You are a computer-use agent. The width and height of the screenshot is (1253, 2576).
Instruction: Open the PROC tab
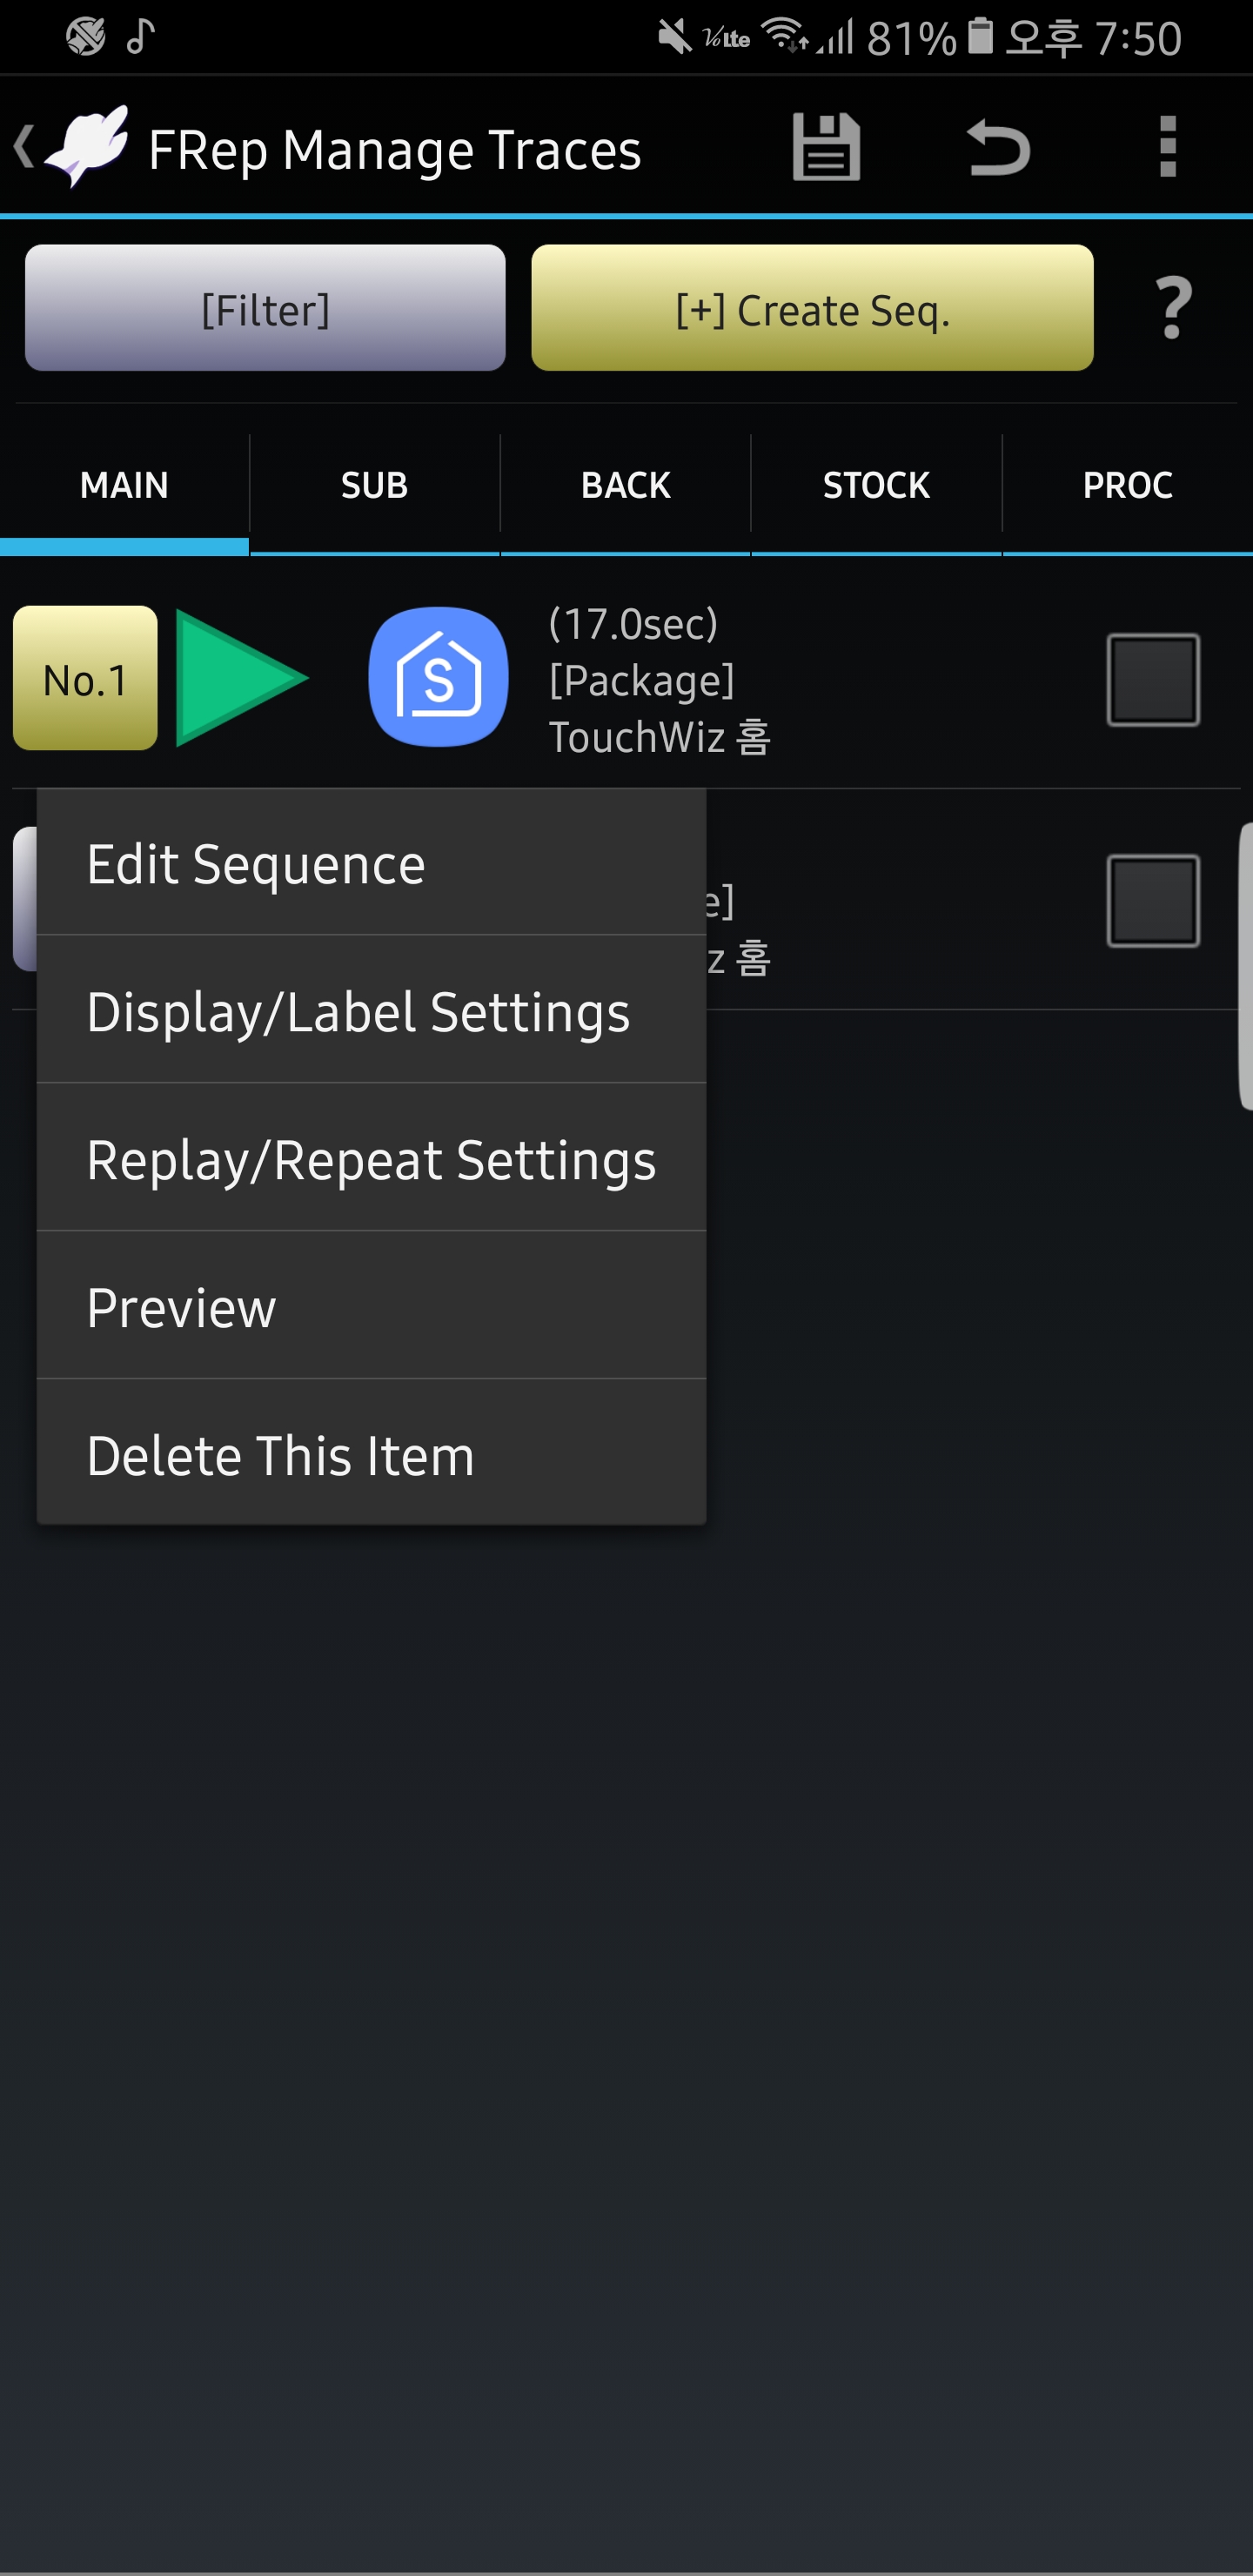click(x=1127, y=485)
